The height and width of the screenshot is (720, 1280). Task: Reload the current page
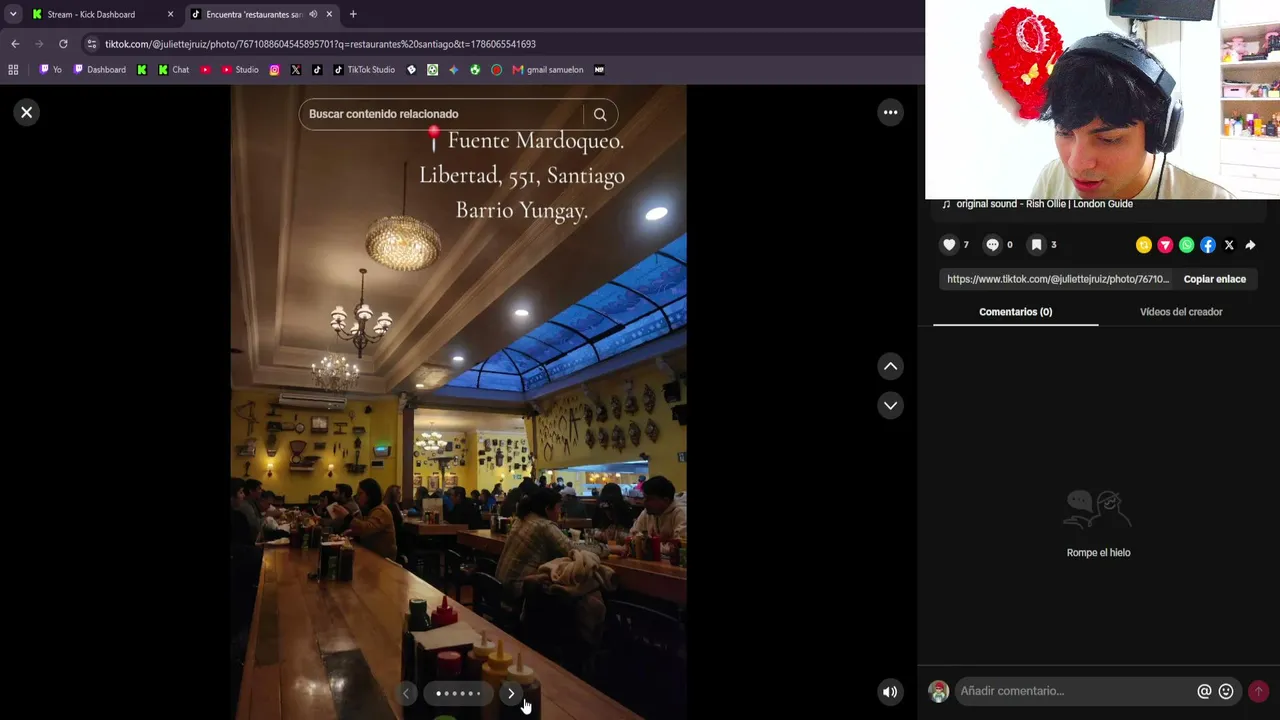coord(63,44)
